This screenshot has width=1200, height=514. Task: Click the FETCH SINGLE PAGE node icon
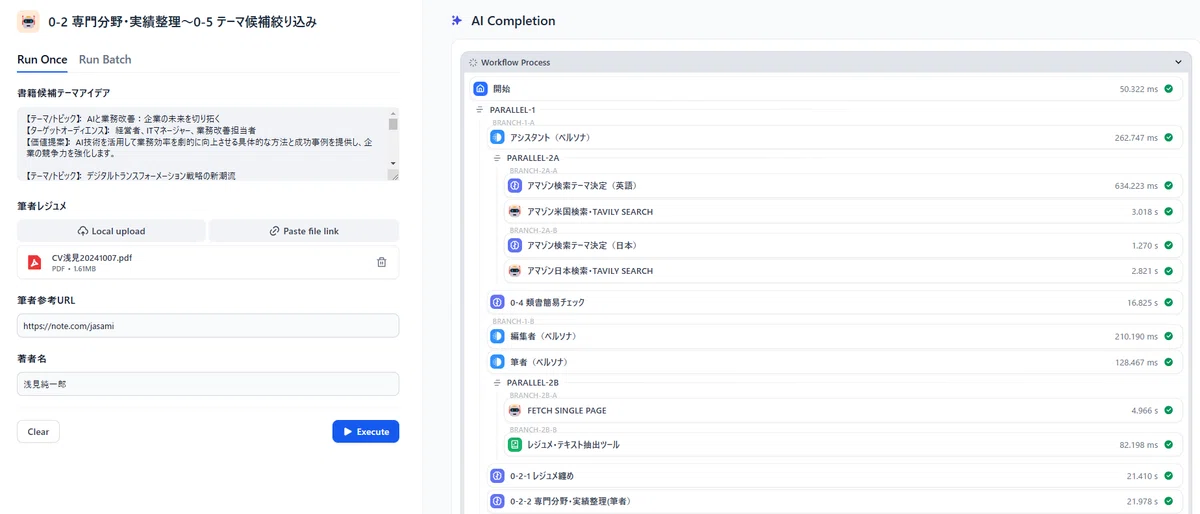click(x=514, y=410)
